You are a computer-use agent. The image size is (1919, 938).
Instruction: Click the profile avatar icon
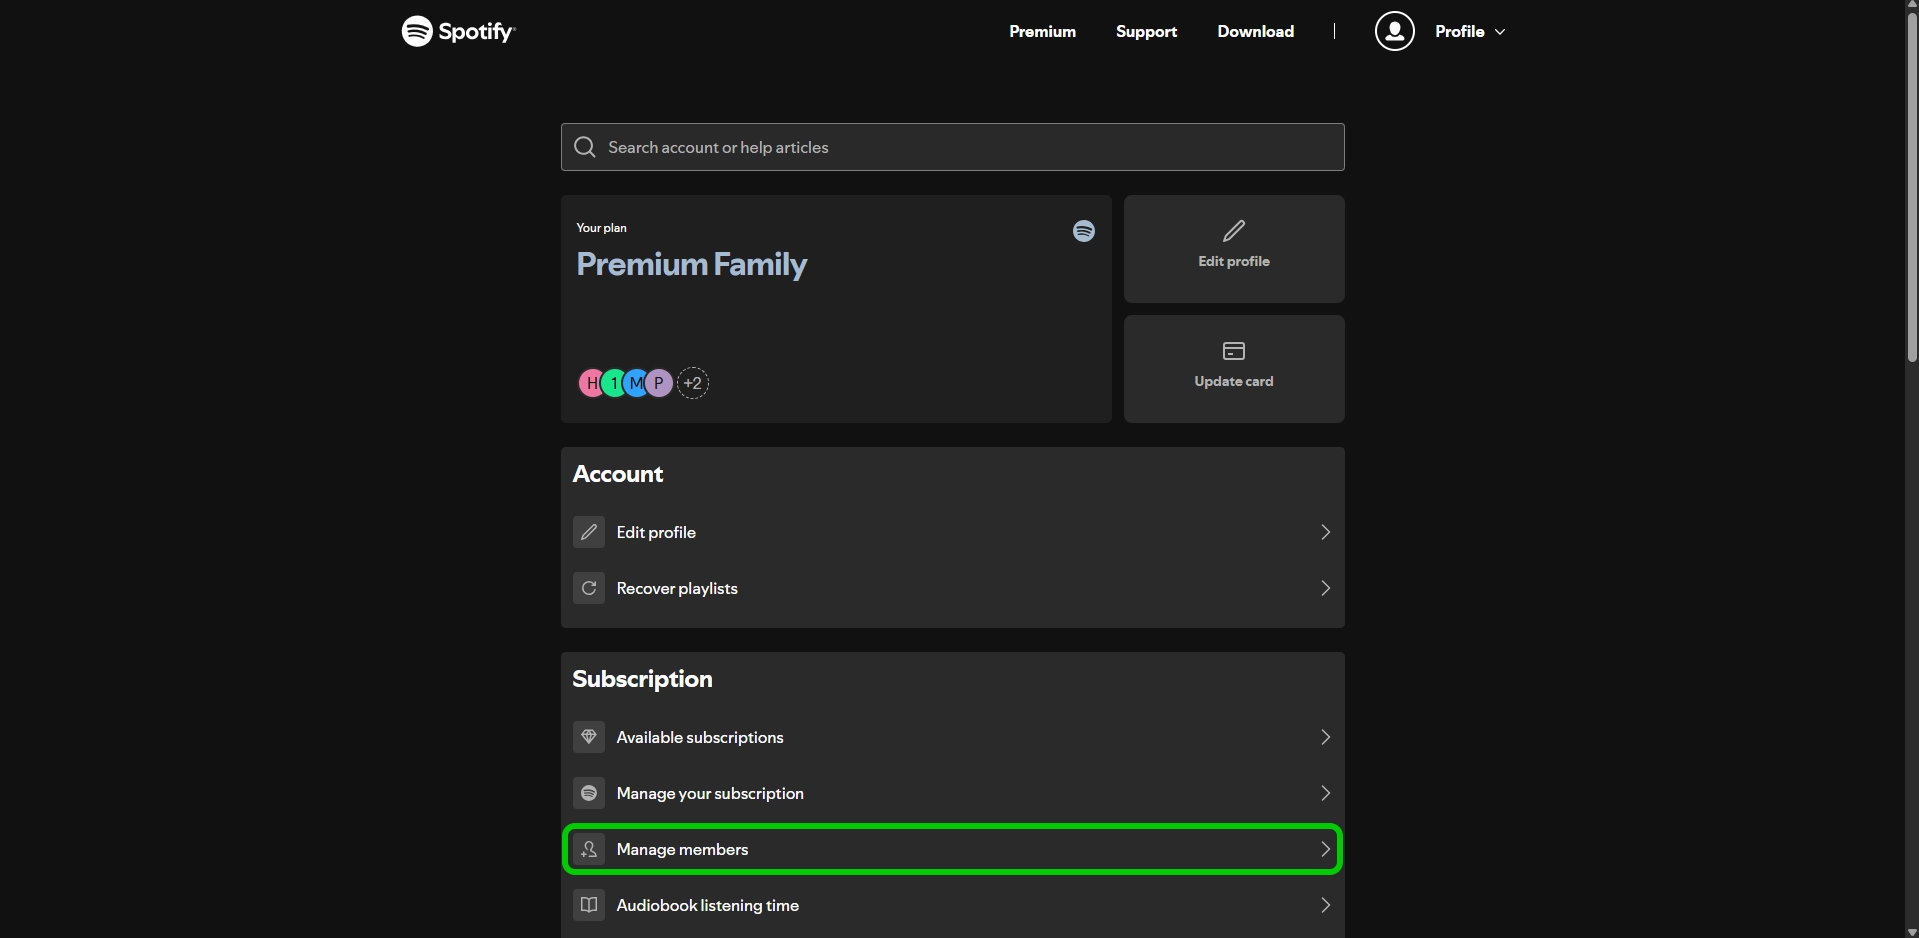pyautogui.click(x=1394, y=31)
